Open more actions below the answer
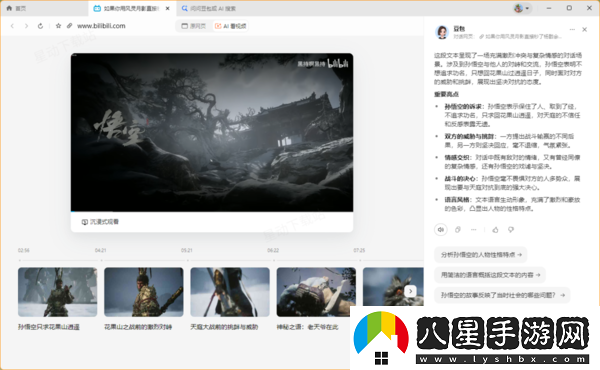 473,230
